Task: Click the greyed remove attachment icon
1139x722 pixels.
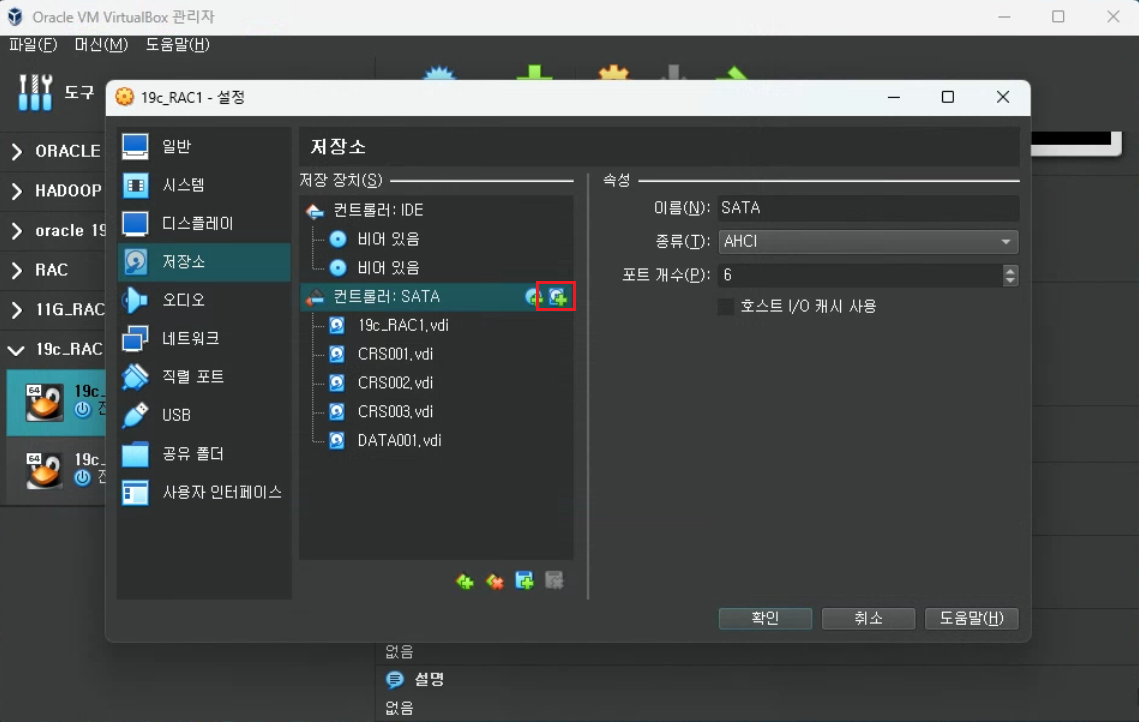Action: 554,581
